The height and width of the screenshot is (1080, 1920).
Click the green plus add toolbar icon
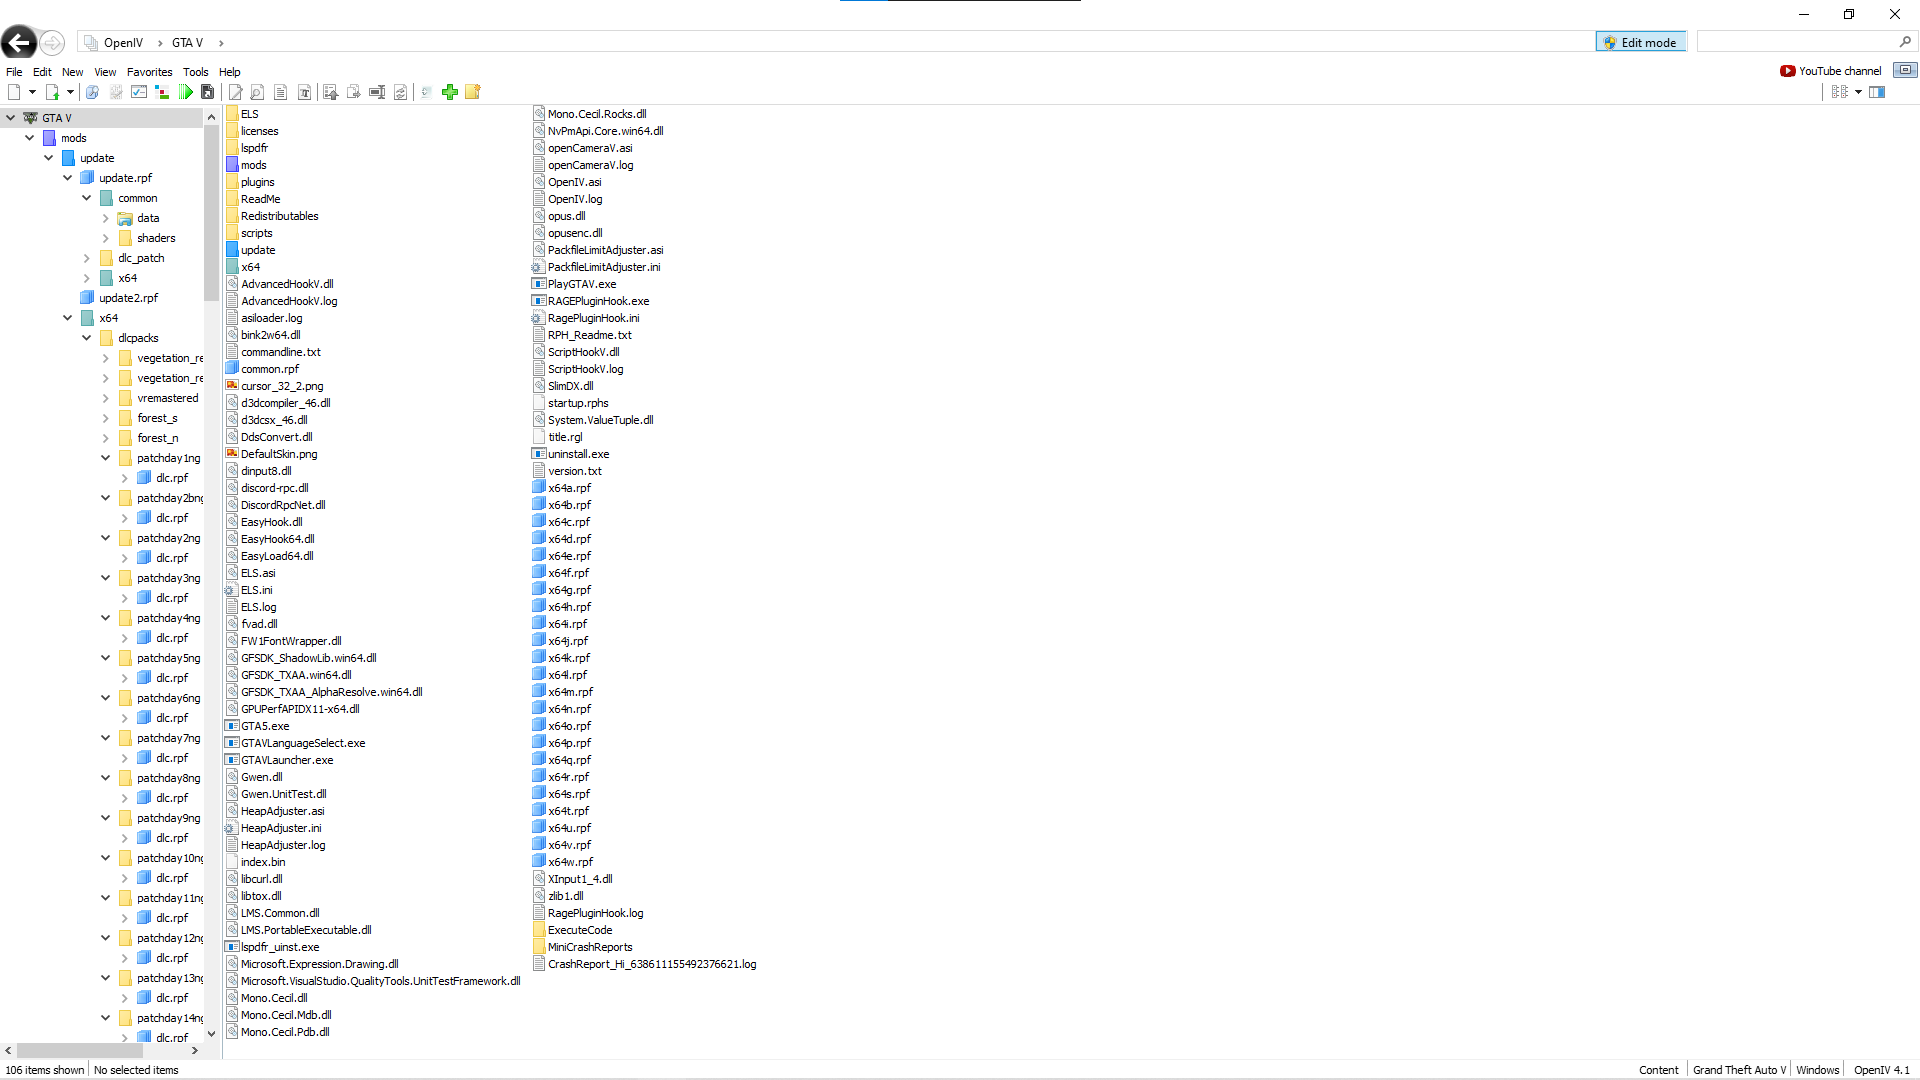pos(450,92)
